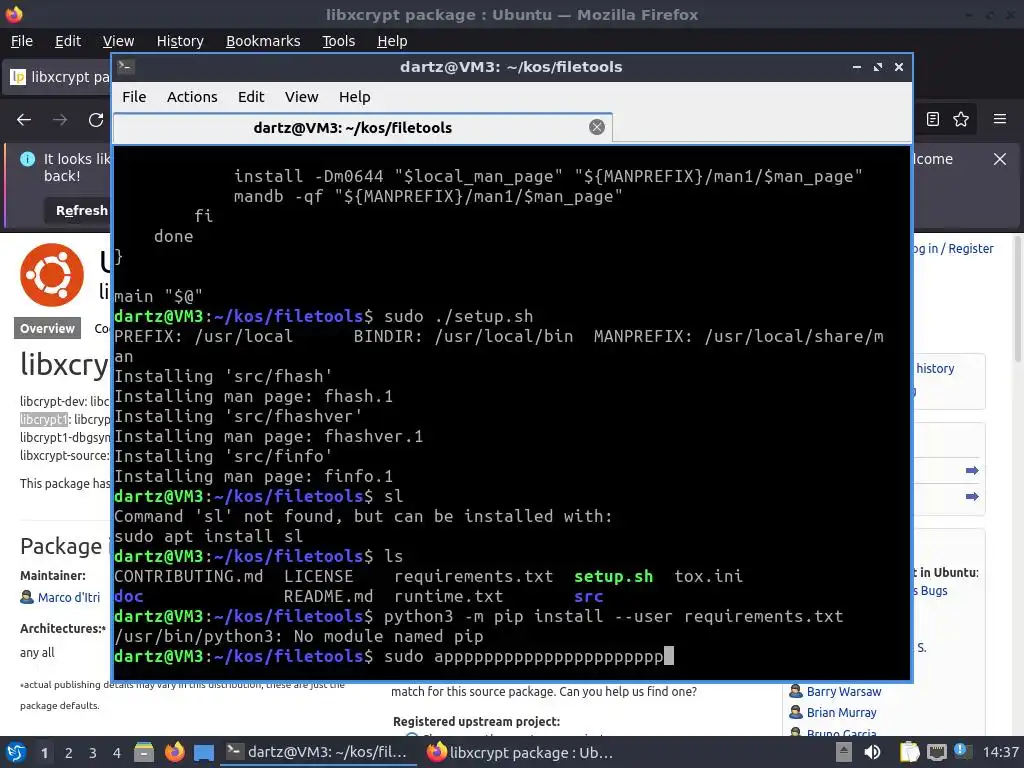Open Firefox History menu
This screenshot has height=768, width=1024.
tap(180, 41)
